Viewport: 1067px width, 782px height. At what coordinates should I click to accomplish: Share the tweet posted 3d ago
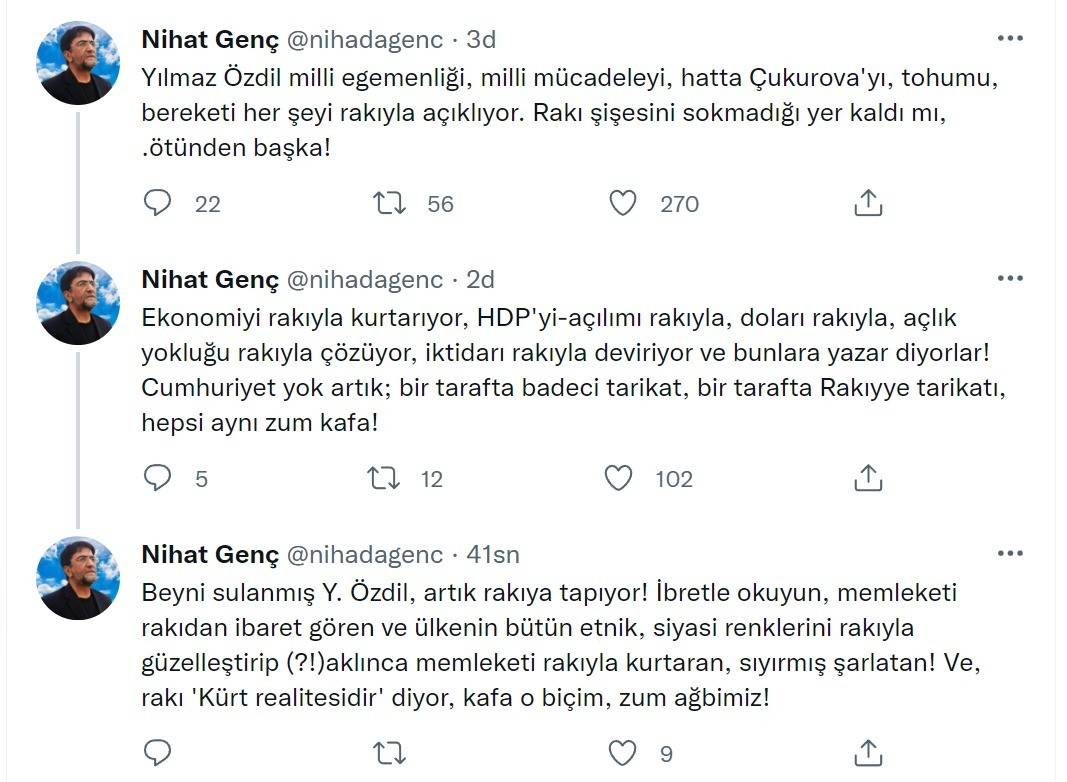click(x=868, y=204)
